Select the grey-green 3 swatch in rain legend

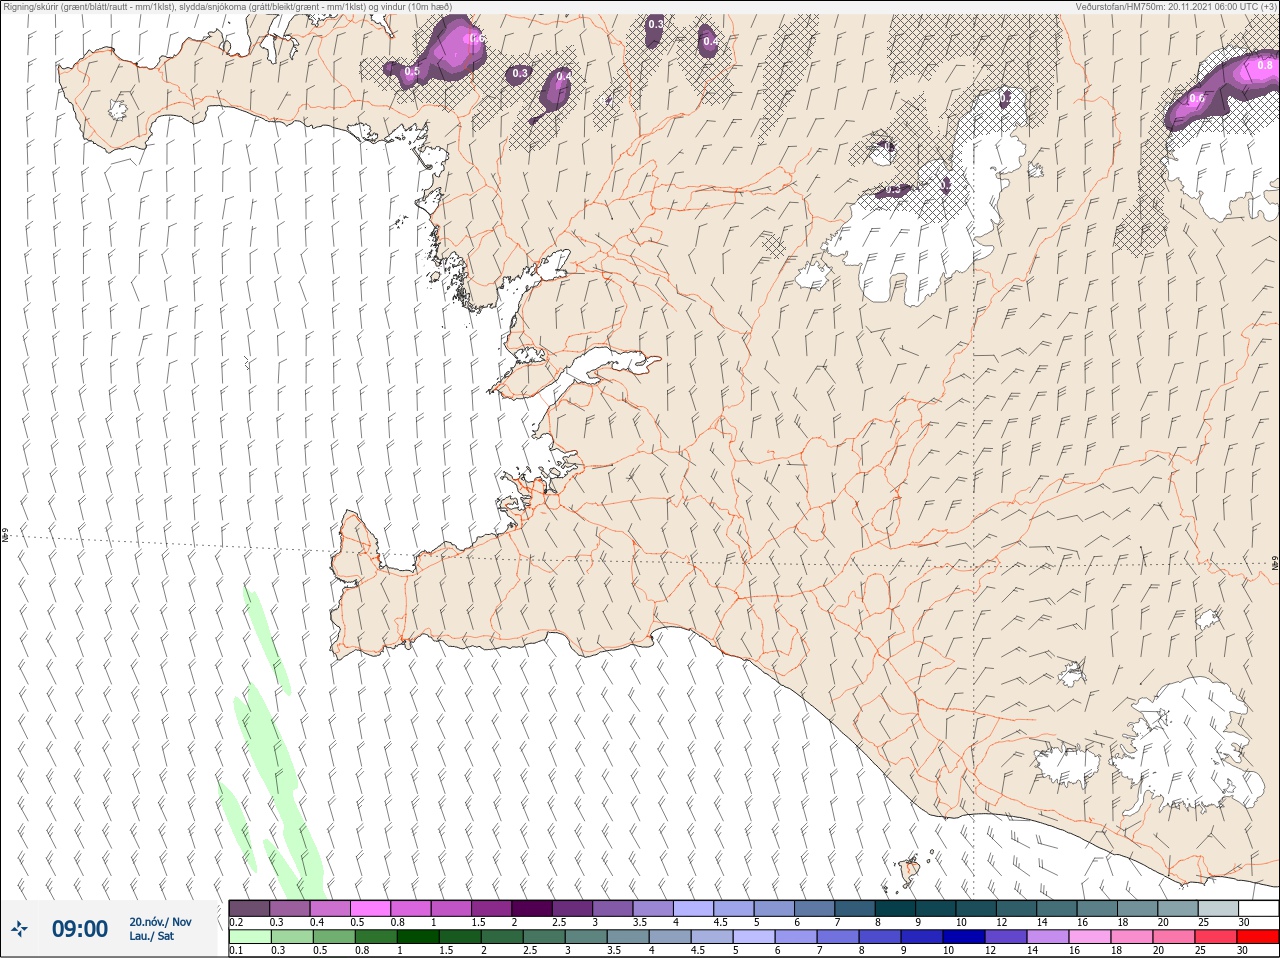pos(586,937)
